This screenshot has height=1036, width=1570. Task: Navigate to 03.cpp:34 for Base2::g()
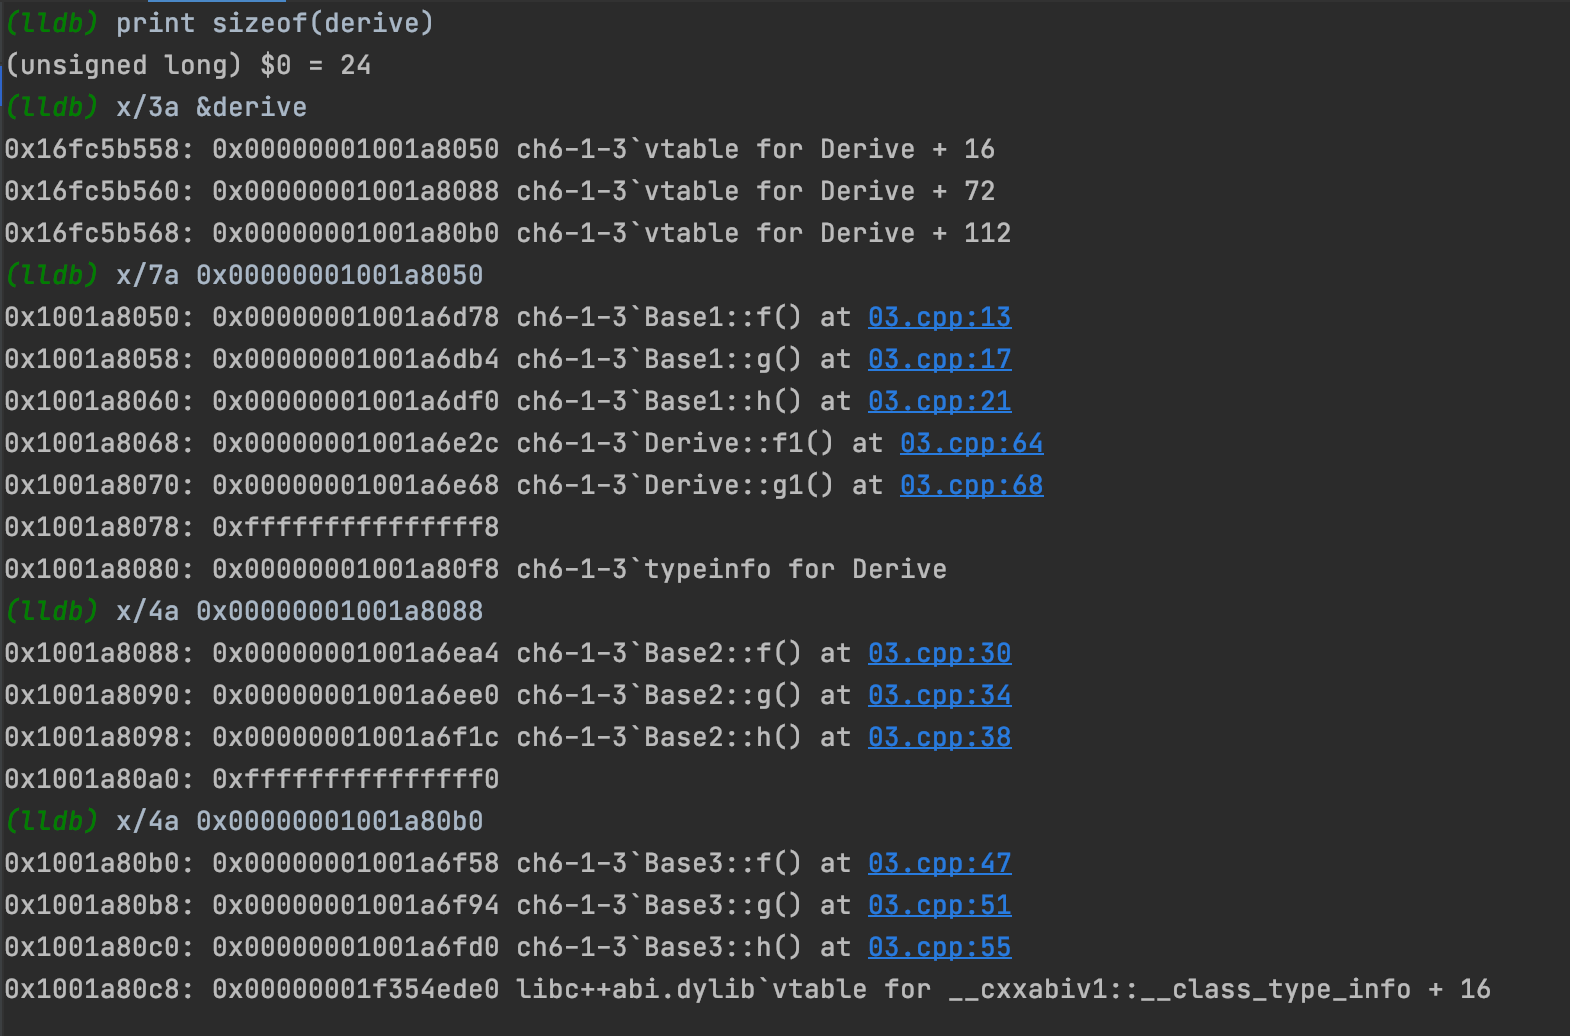click(x=939, y=695)
